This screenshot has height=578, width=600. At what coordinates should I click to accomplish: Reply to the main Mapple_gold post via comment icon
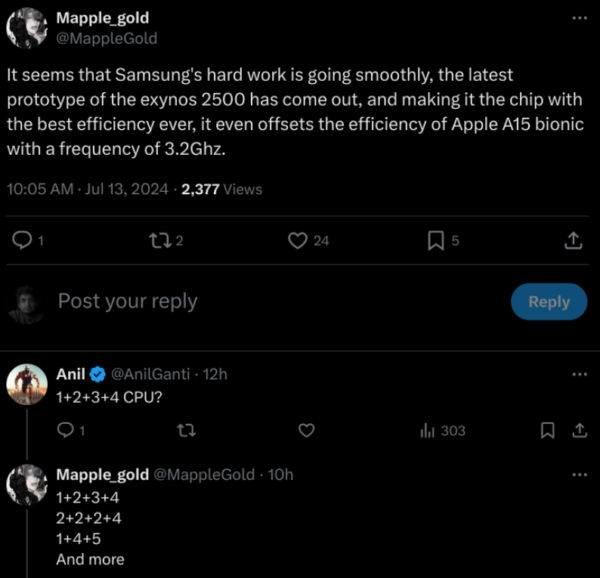point(20,240)
